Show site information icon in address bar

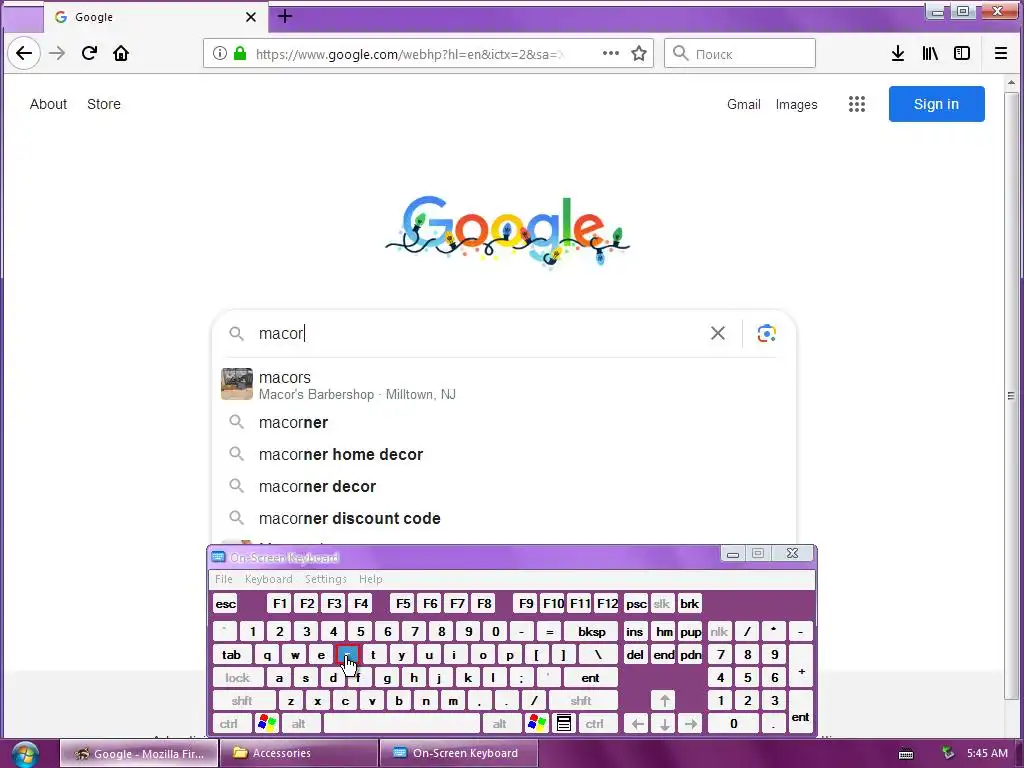tap(220, 54)
